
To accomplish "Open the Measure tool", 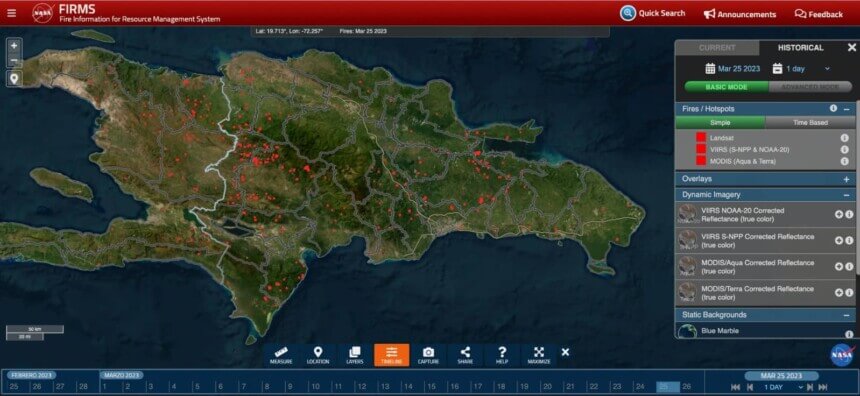I will tap(281, 355).
